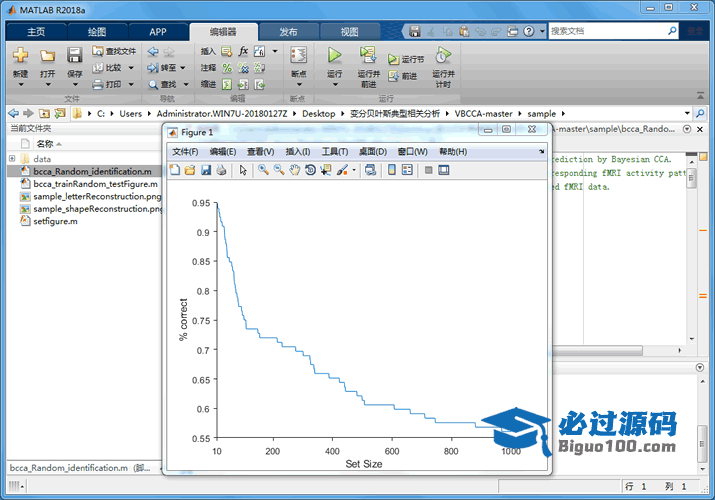Toggle the Rotate 3D tool in Figure 1
The height and width of the screenshot is (500, 715).
click(x=310, y=170)
